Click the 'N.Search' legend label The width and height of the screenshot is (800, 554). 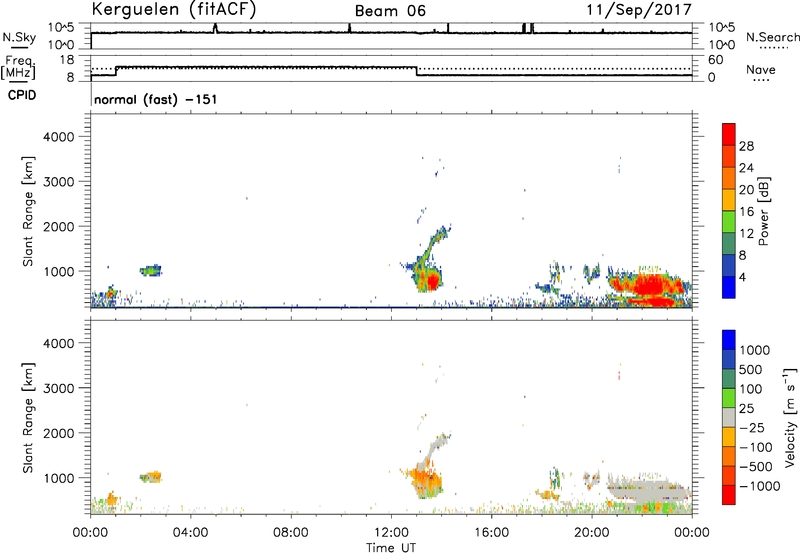tap(772, 37)
